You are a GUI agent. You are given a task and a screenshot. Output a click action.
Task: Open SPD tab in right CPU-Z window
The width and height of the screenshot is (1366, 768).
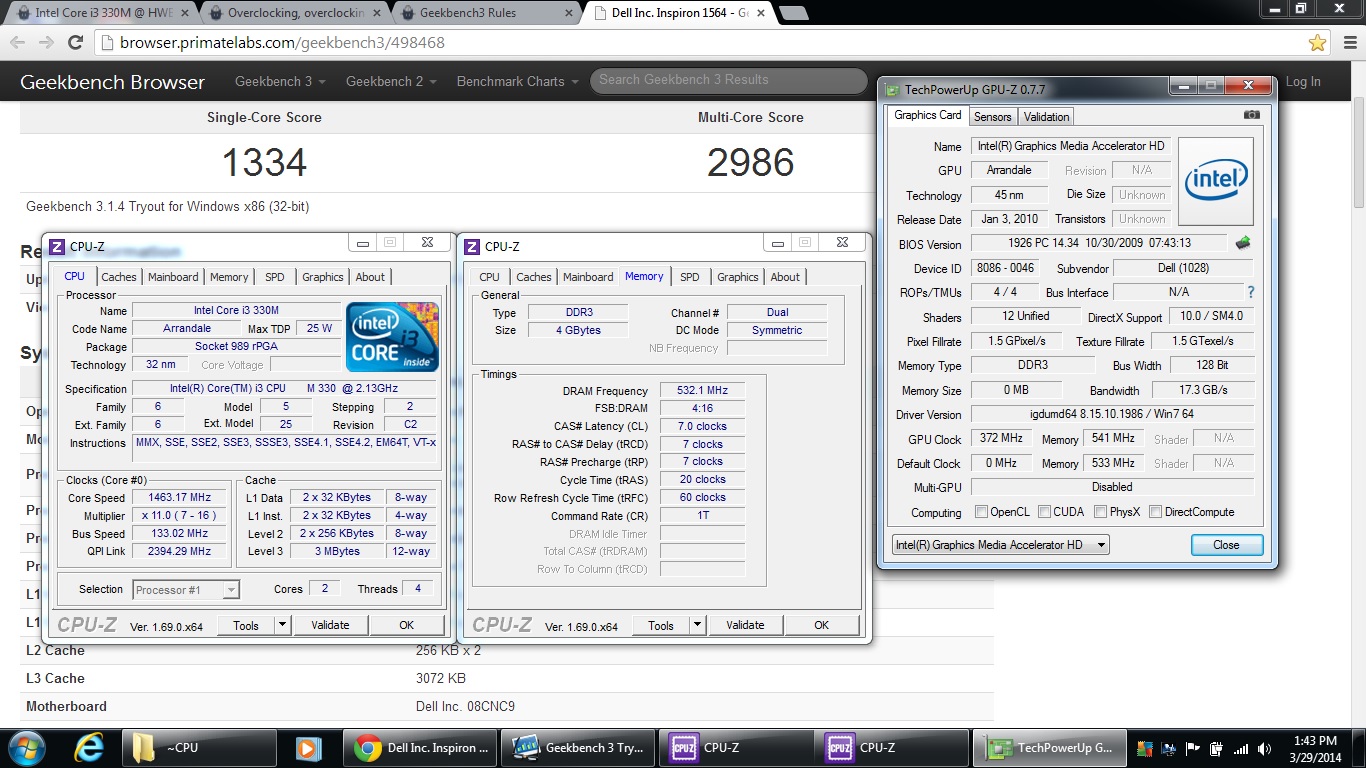tap(689, 277)
